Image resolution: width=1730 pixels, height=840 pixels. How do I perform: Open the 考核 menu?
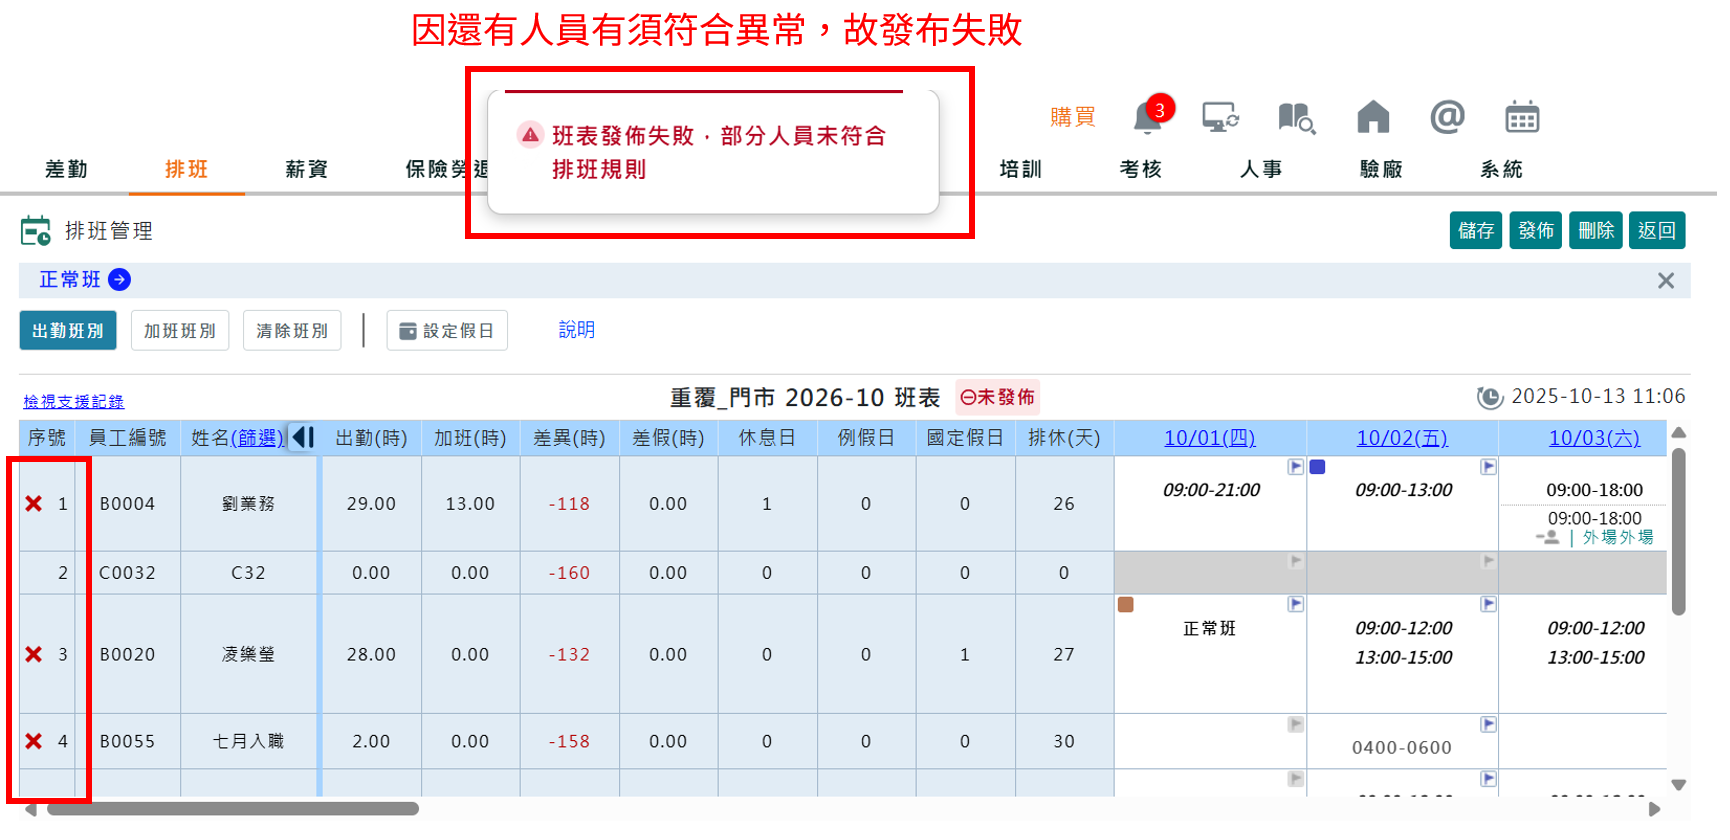tap(1141, 170)
